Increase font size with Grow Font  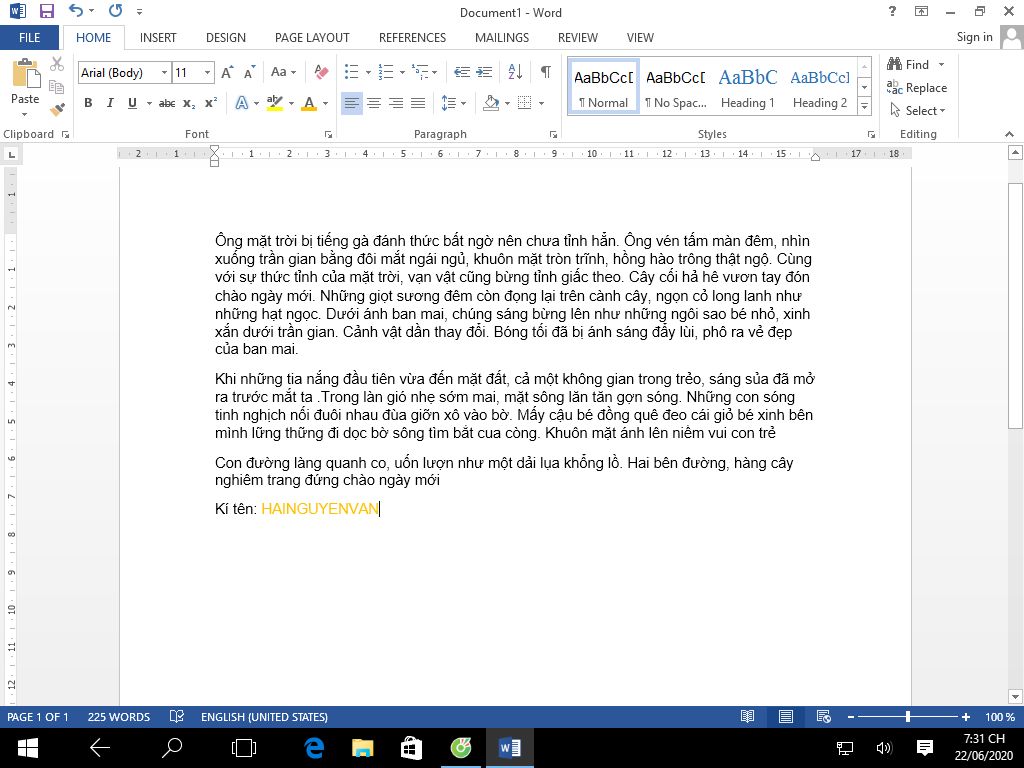[x=227, y=72]
